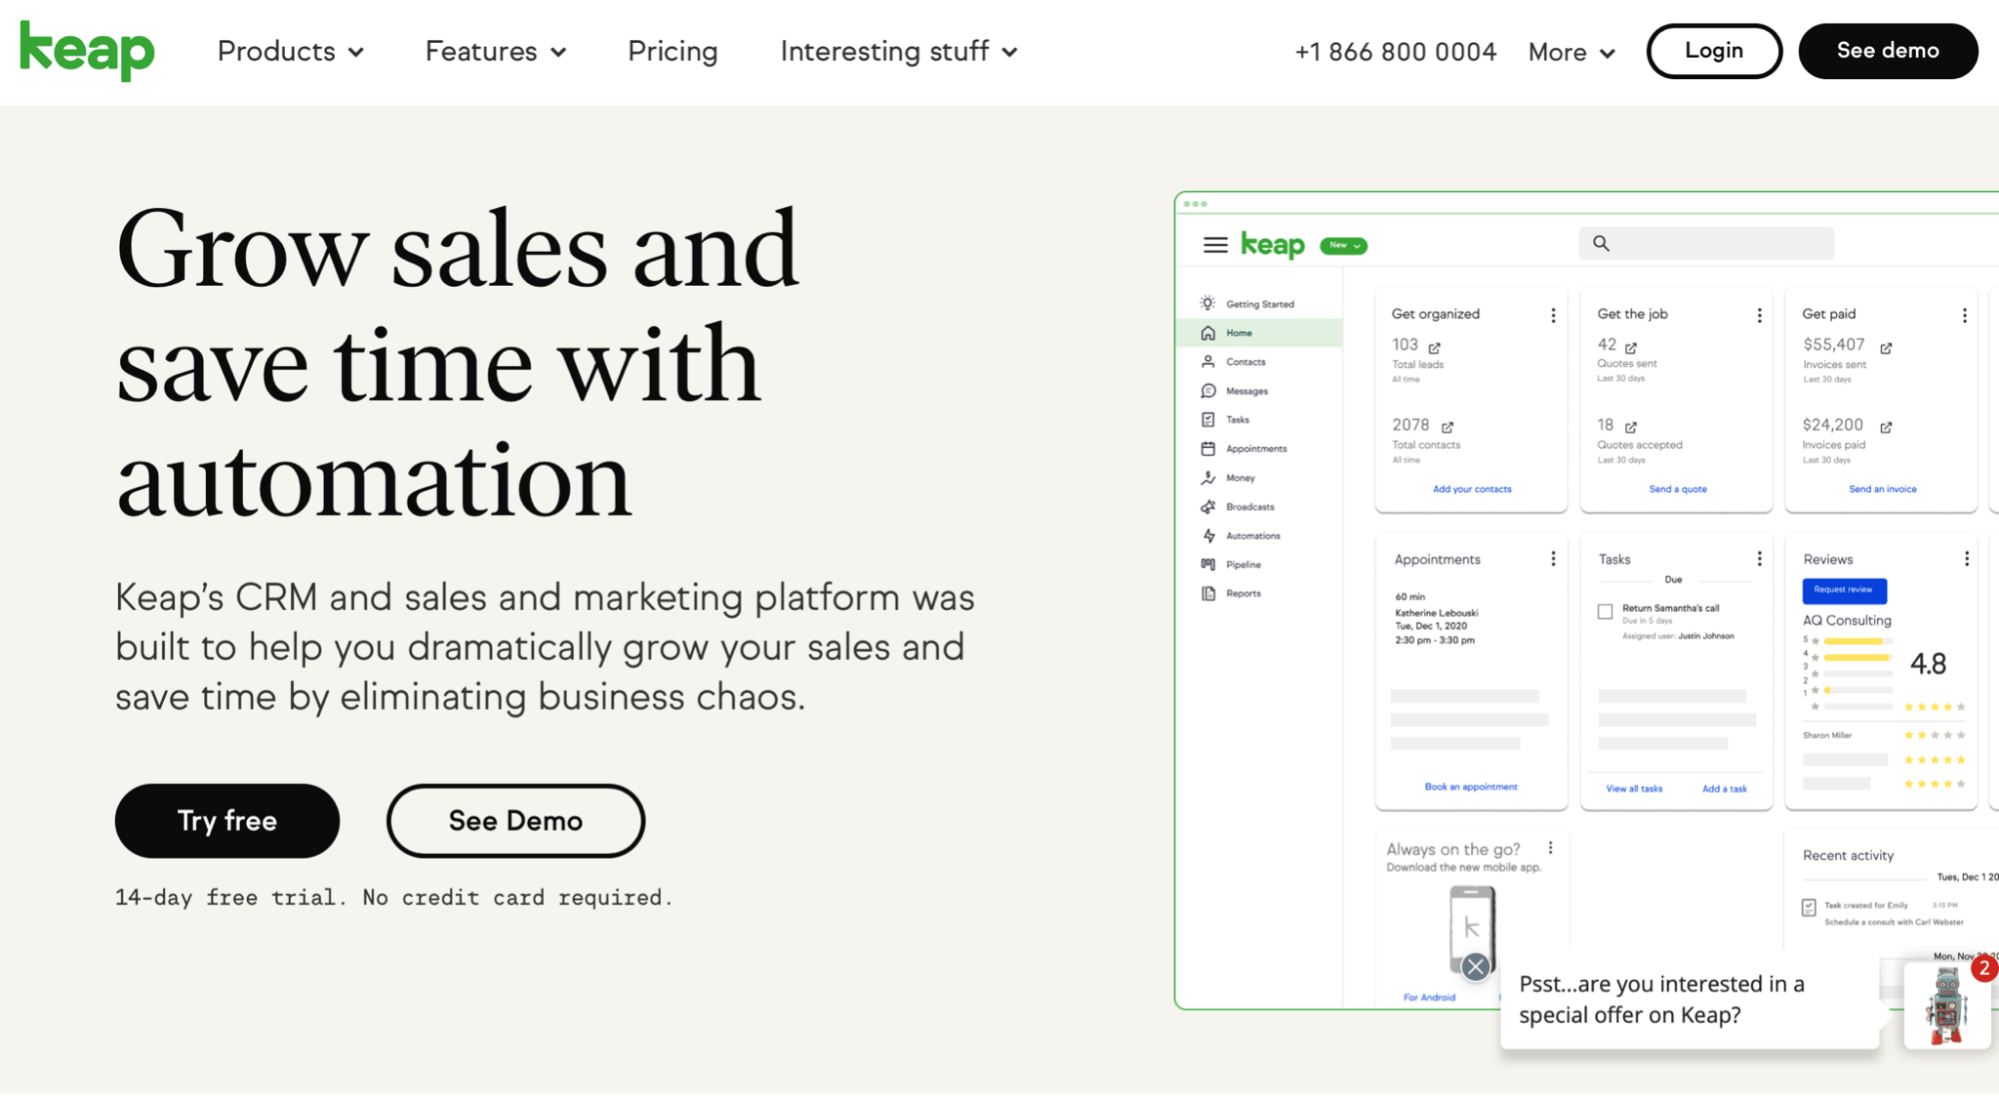Screen dimensions: 1999x1097
Task: Click the Keap logo in header
Action: (87, 50)
